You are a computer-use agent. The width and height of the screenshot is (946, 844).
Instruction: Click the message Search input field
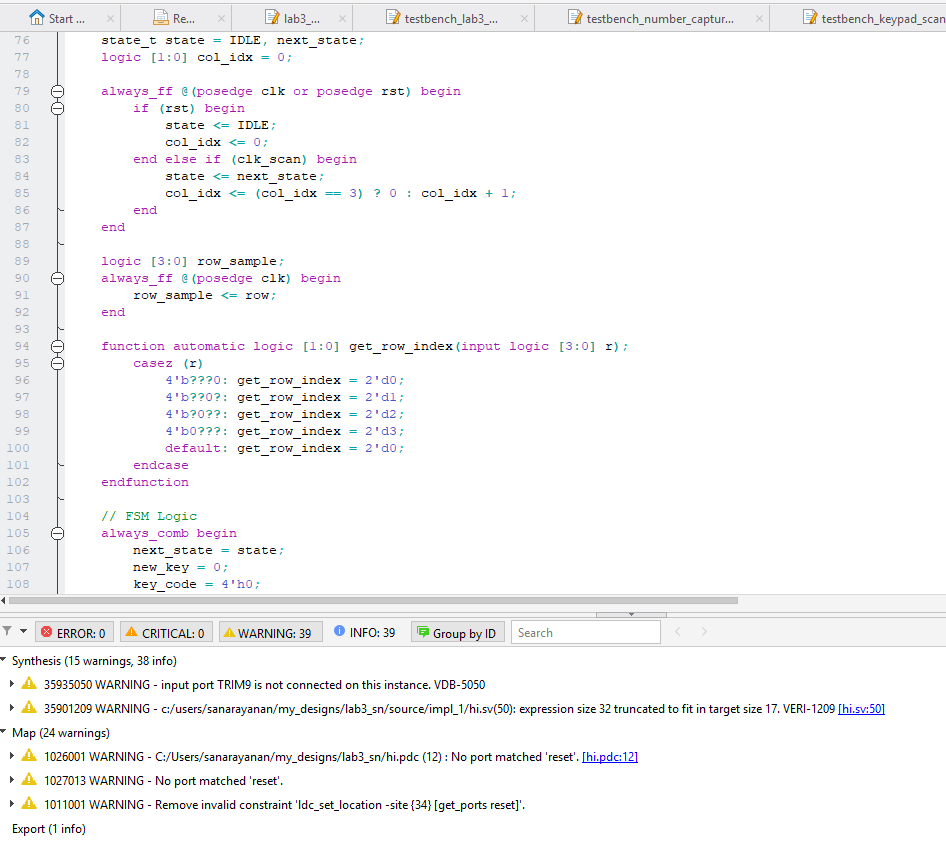585,633
